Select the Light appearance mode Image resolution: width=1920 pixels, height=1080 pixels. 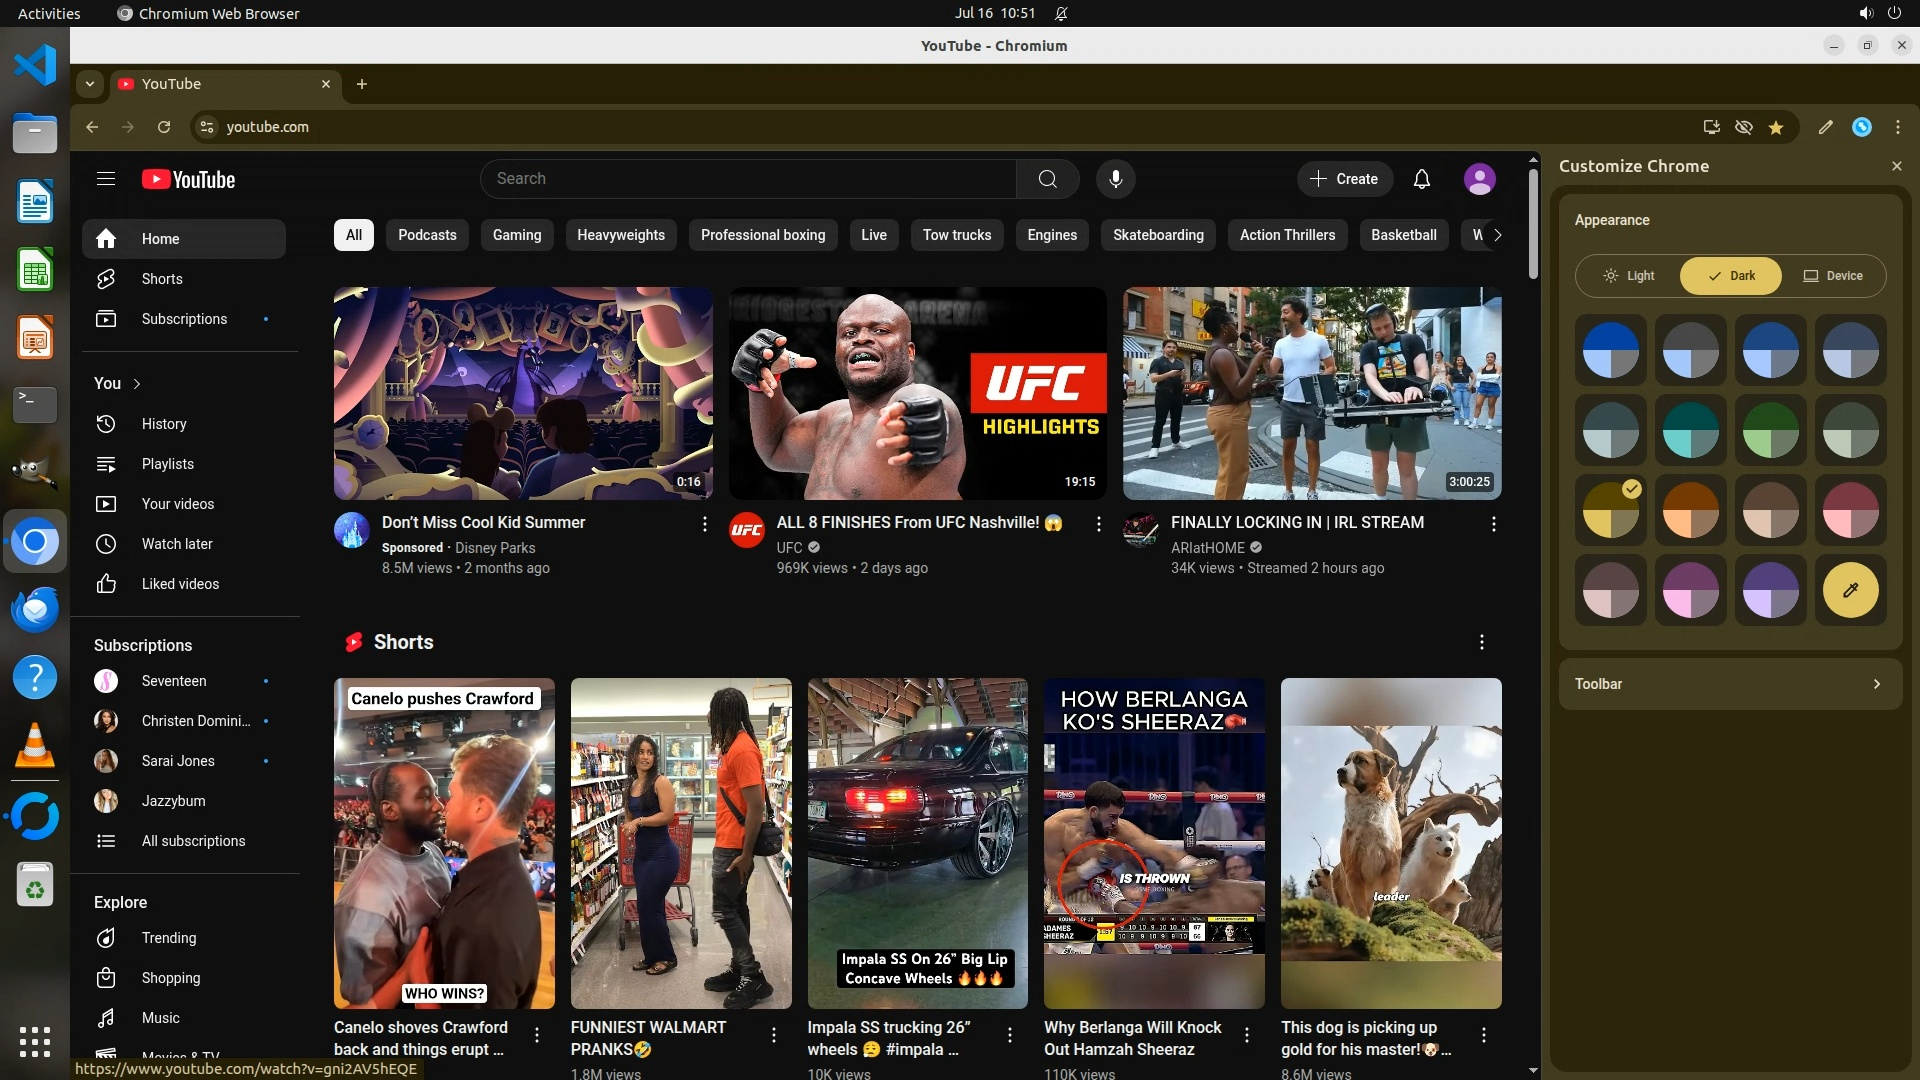pos(1629,276)
